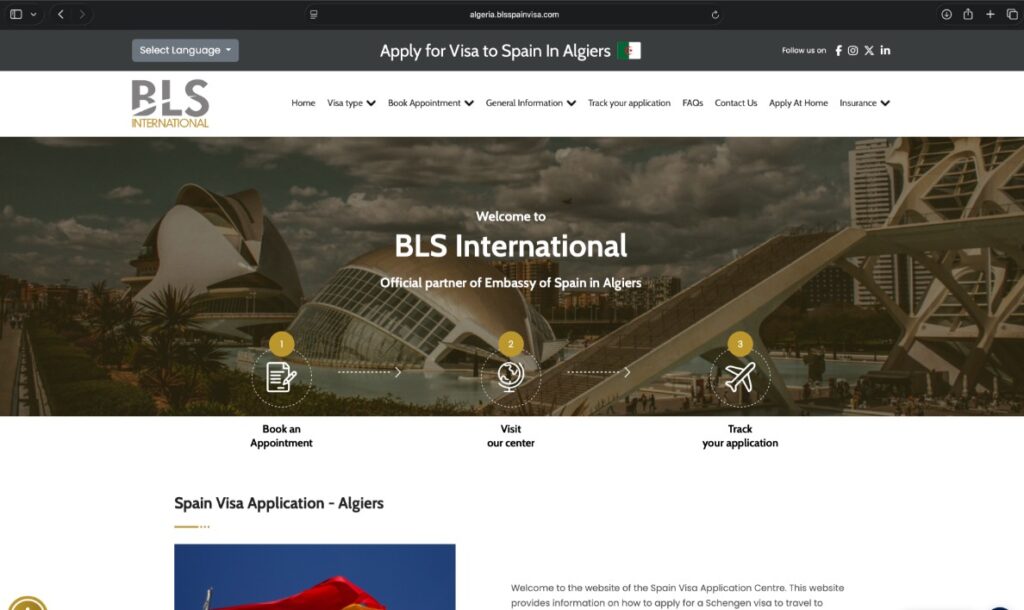Expand the Insurance menu
The image size is (1024, 610).
coord(864,103)
